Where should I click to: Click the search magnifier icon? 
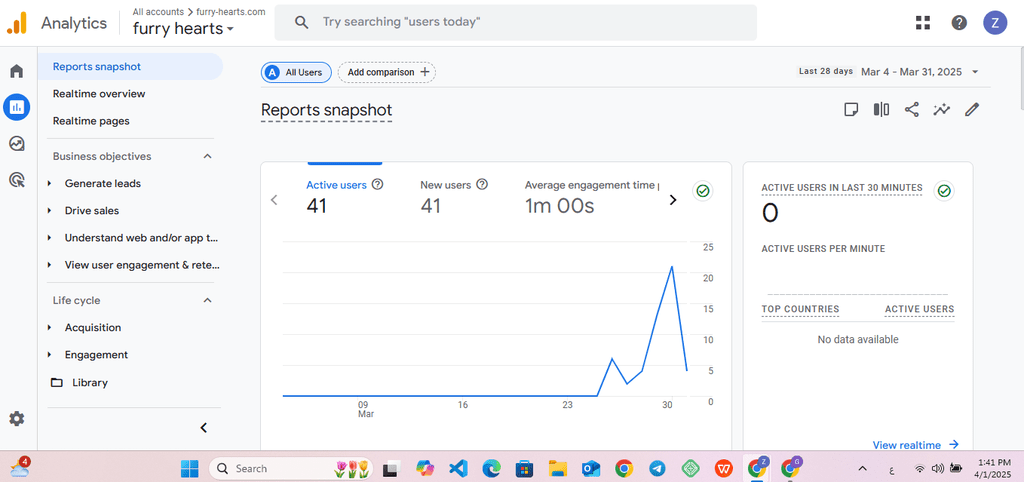click(301, 22)
